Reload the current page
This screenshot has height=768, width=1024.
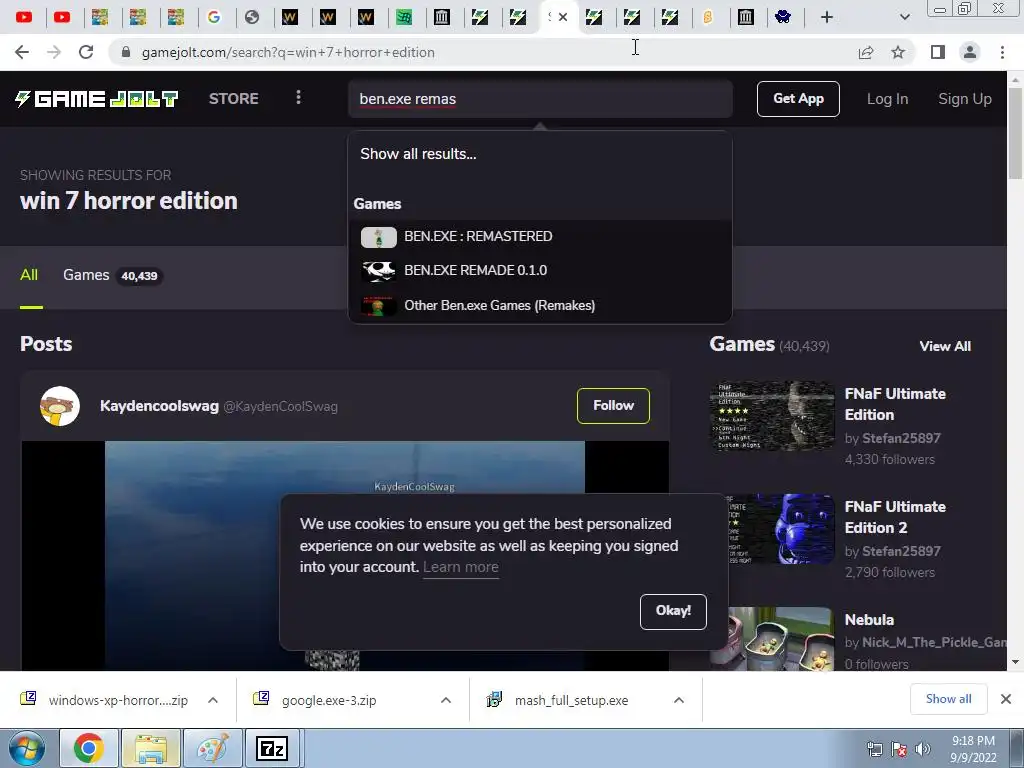tap(86, 52)
